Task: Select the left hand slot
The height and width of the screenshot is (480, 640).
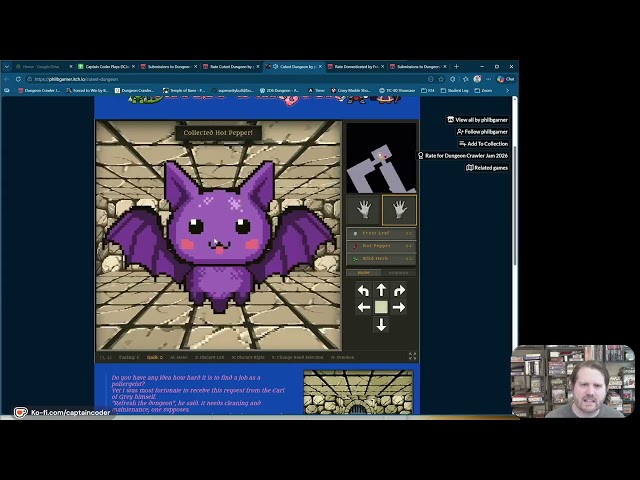Action: pos(364,210)
